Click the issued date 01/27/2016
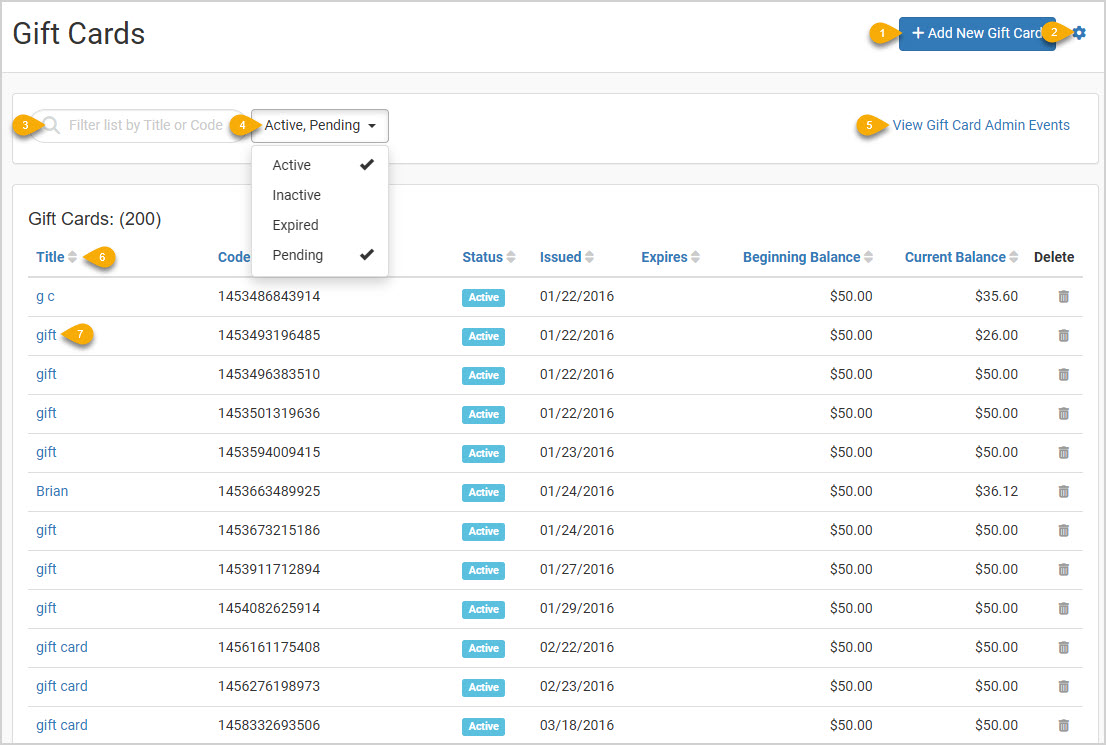This screenshot has width=1106, height=745. [x=577, y=569]
